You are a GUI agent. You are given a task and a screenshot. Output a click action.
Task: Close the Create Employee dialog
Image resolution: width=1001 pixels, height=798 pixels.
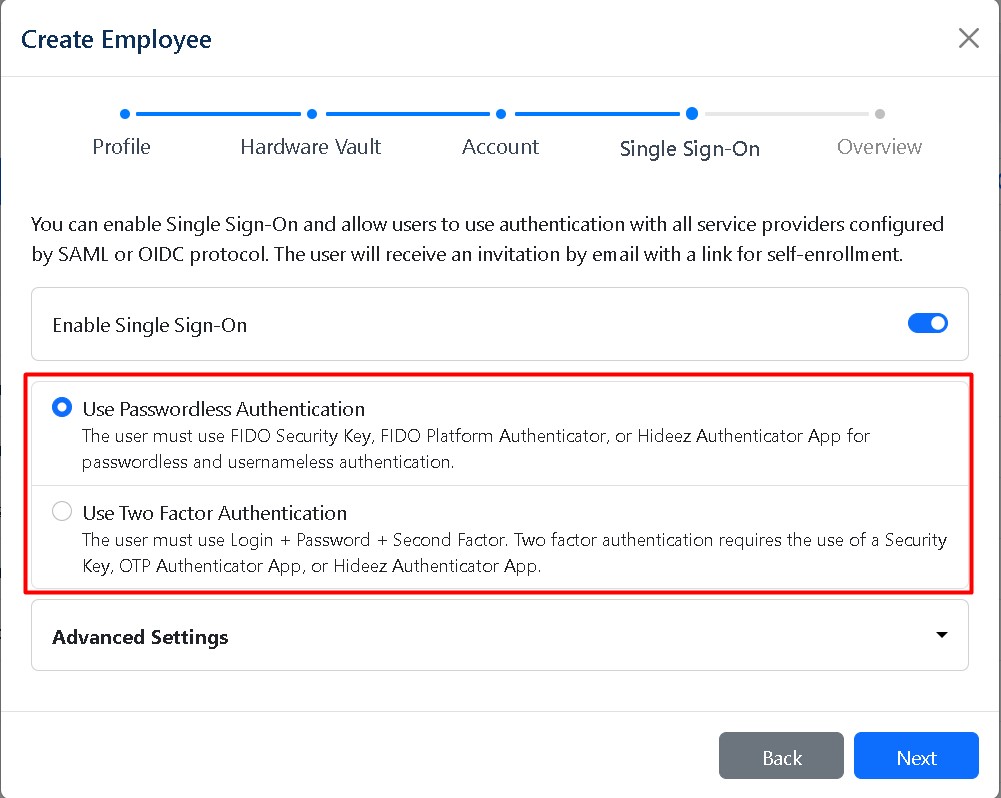[x=968, y=38]
